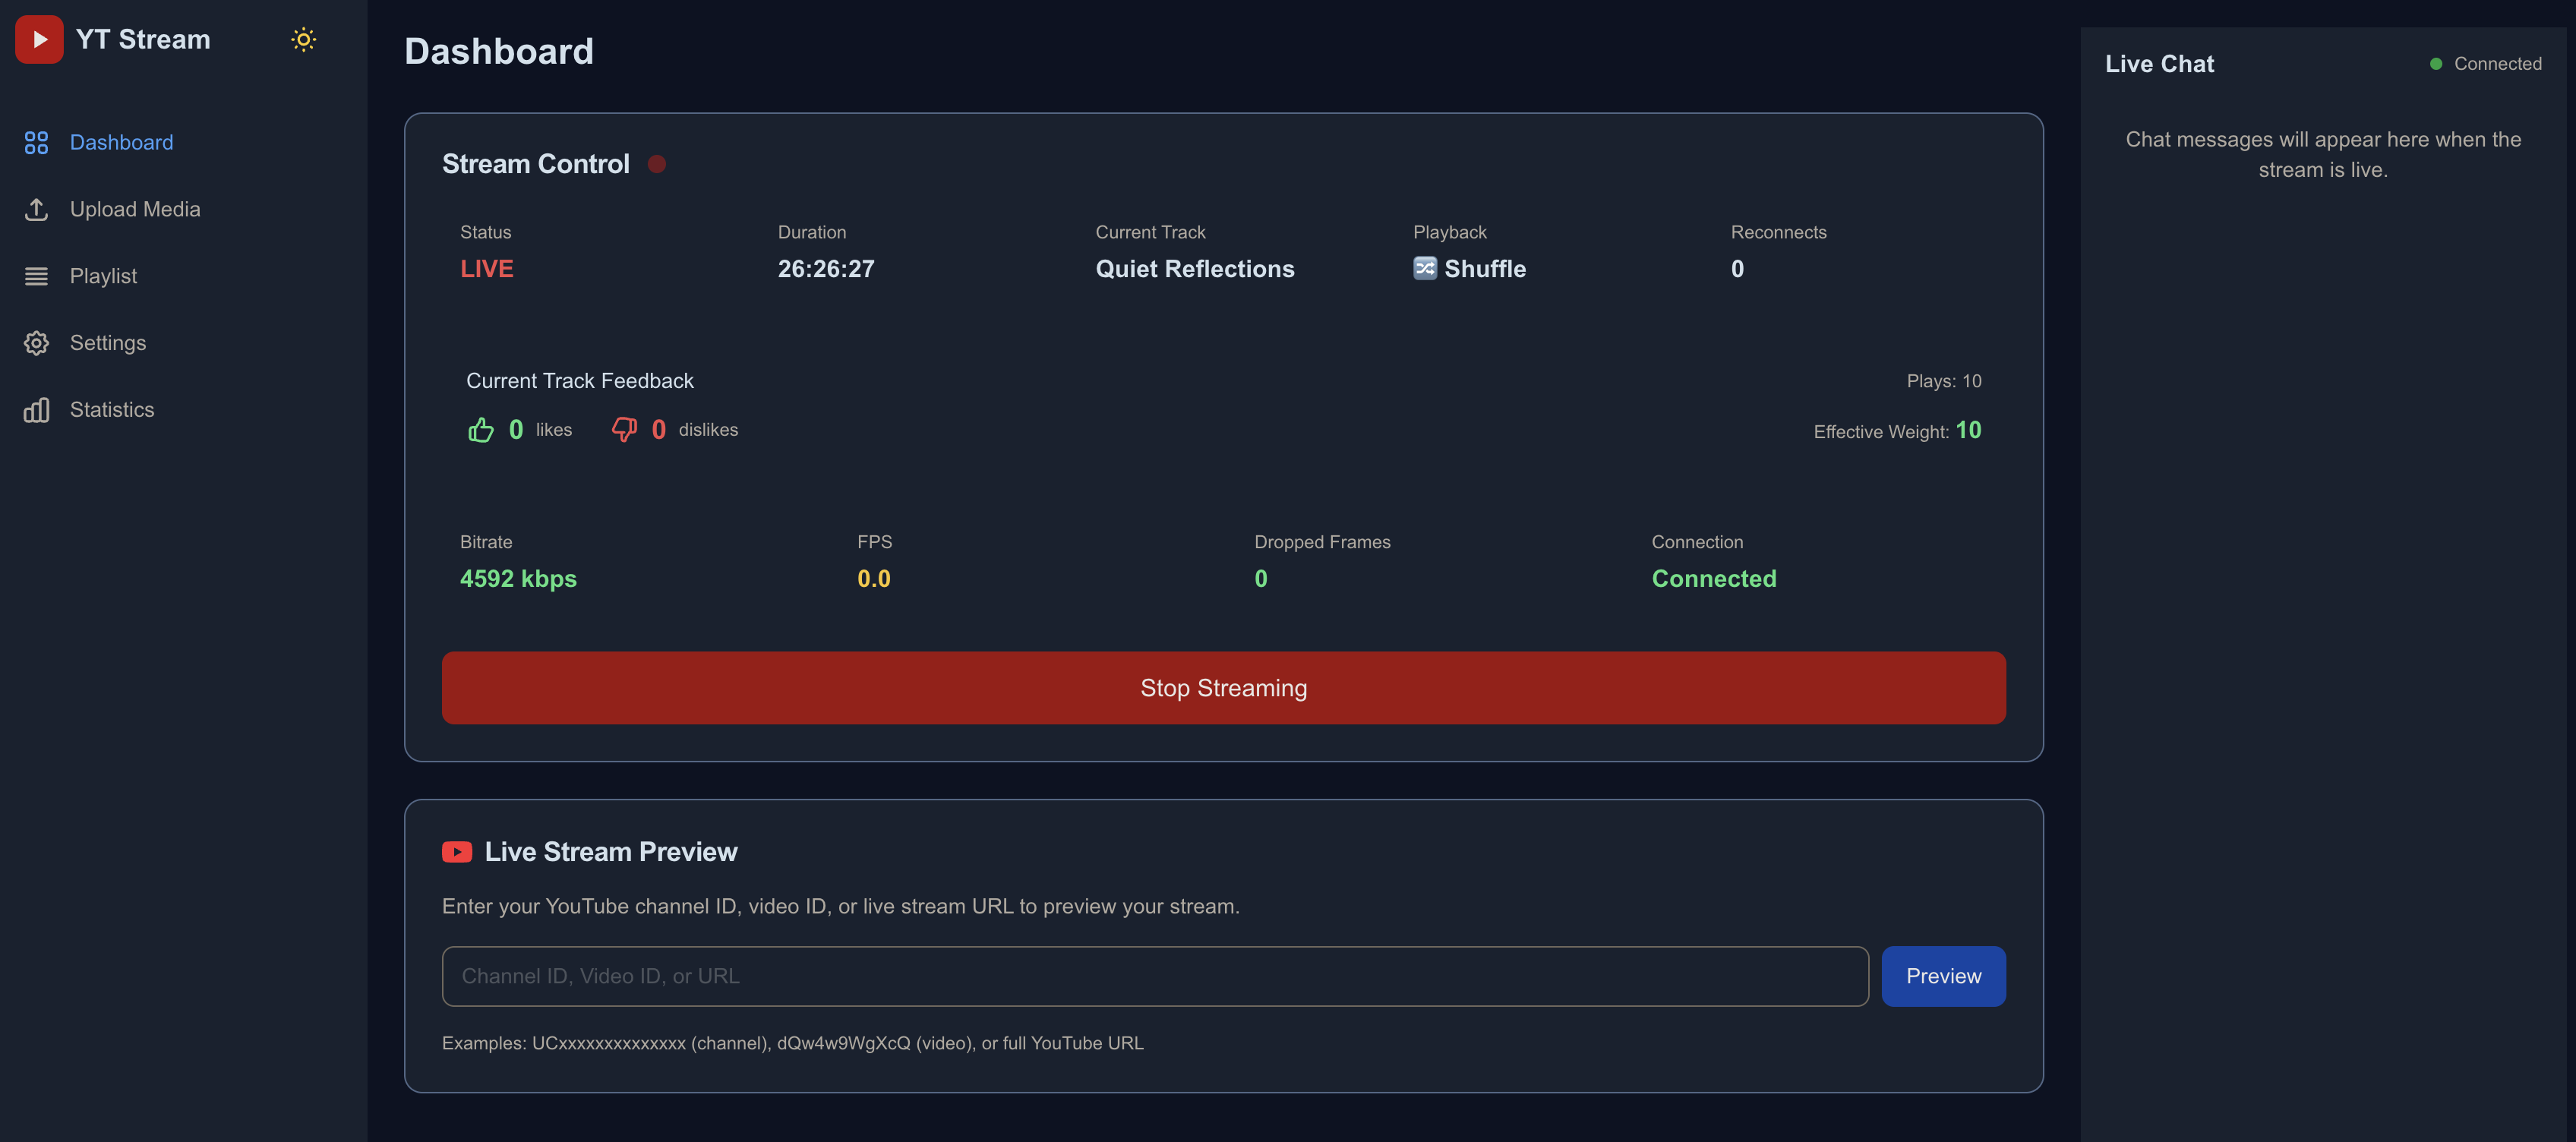Click the Settings gear icon
Viewport: 2576px width, 1142px height.
[x=36, y=343]
